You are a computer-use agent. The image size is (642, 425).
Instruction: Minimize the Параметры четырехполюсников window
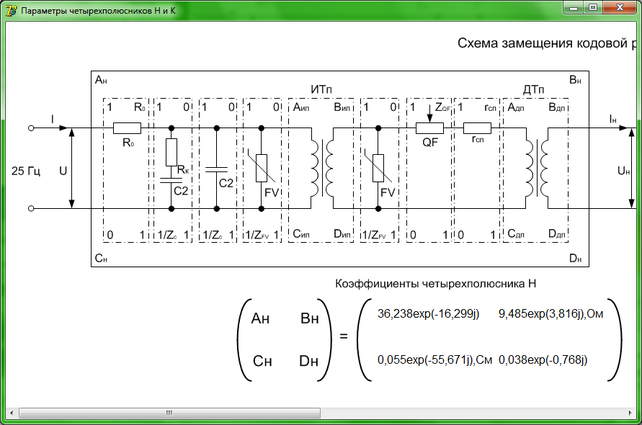point(573,8)
